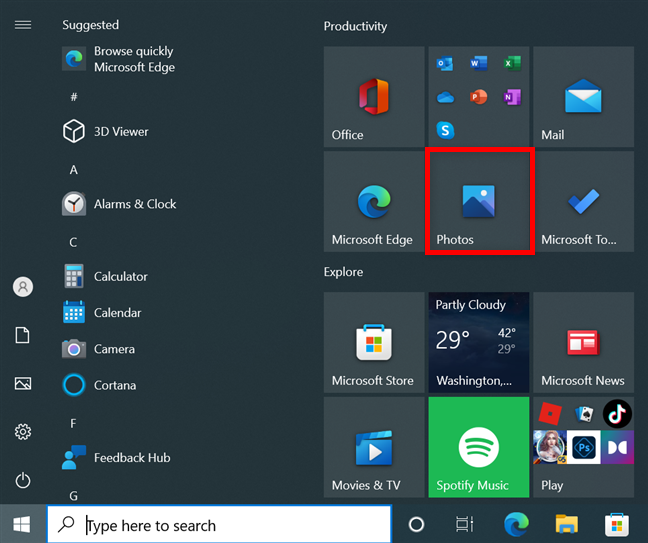Launch the Camera app
The image size is (648, 543).
(x=99, y=349)
